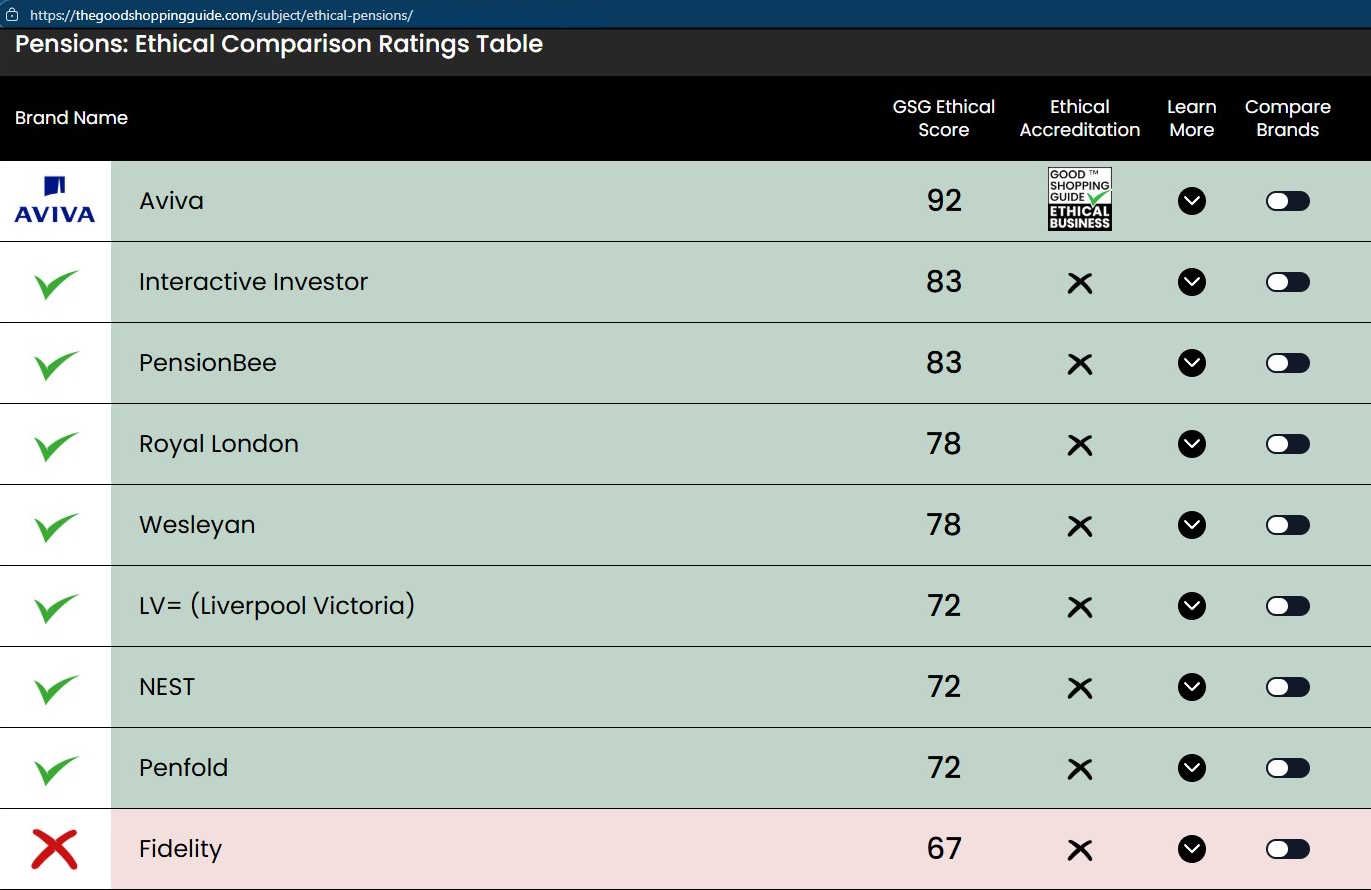
Task: Click the Ethical Accreditation column header
Action: [1079, 118]
